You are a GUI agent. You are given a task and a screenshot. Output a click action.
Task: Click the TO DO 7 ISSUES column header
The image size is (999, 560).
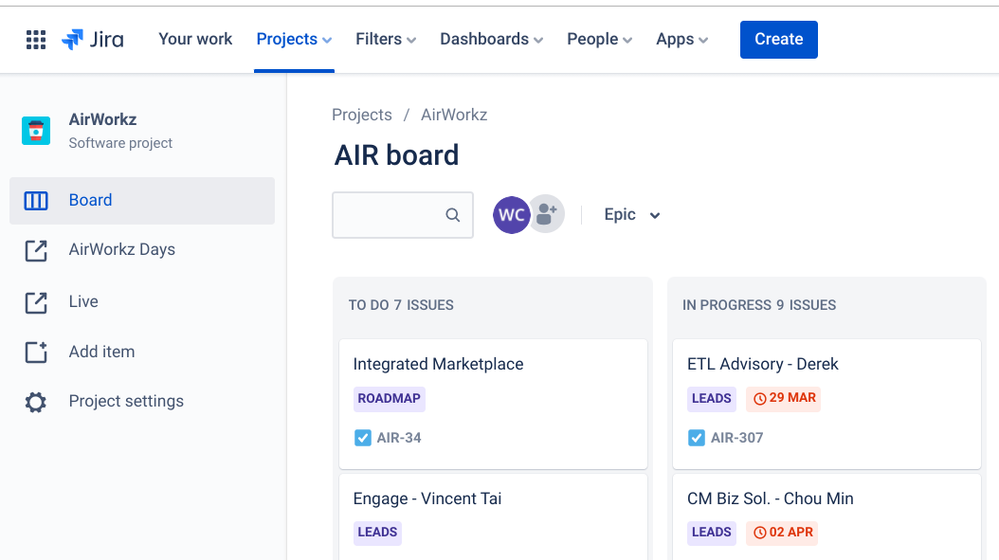coord(401,305)
